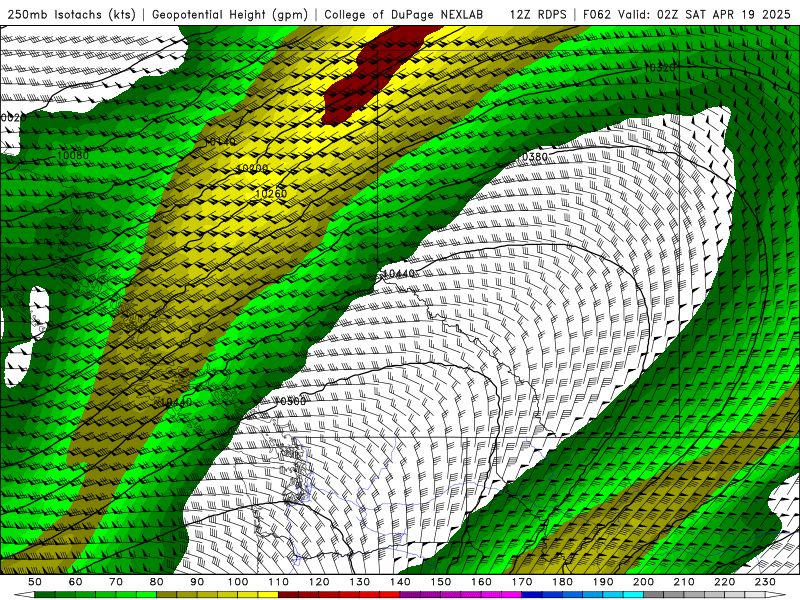Viewport: 800px width, 600px height.
Task: Click the 90 kt color scale label
Action: 197,582
